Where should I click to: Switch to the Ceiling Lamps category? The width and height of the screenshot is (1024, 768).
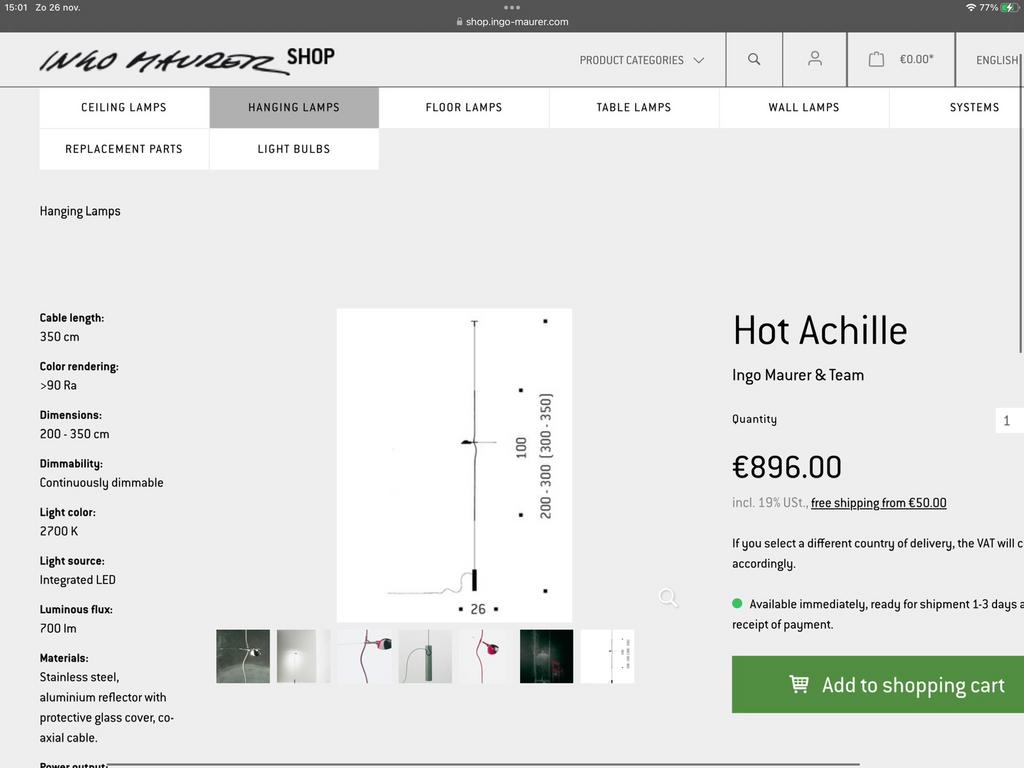click(x=124, y=107)
